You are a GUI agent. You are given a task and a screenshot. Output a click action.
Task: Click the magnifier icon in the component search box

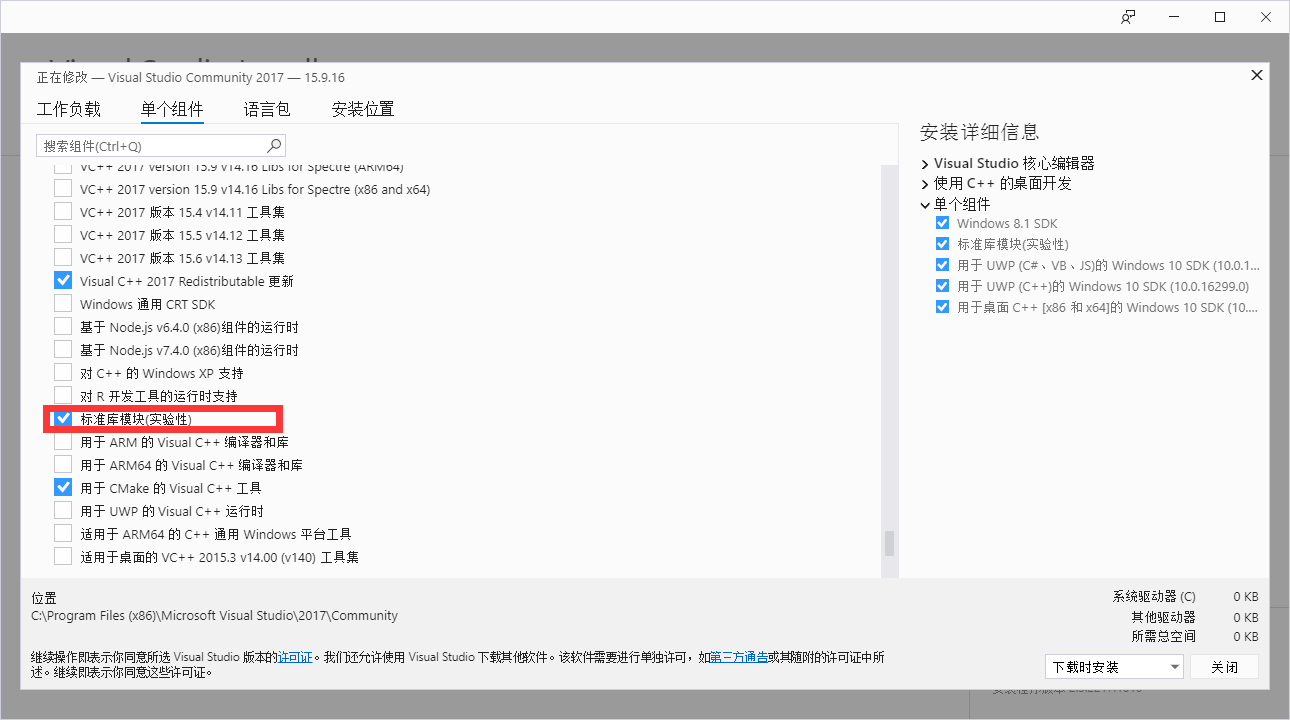[275, 145]
